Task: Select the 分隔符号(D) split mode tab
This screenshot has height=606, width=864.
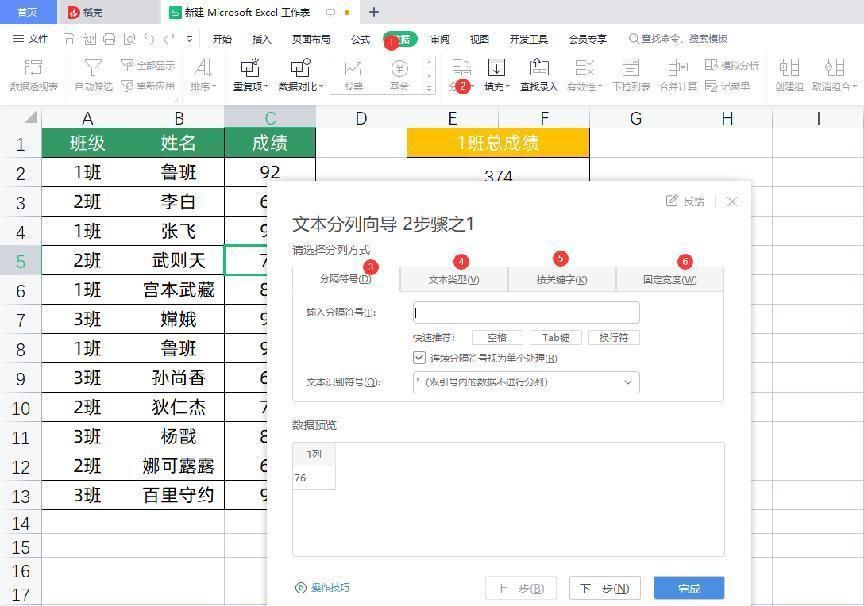Action: [345, 279]
